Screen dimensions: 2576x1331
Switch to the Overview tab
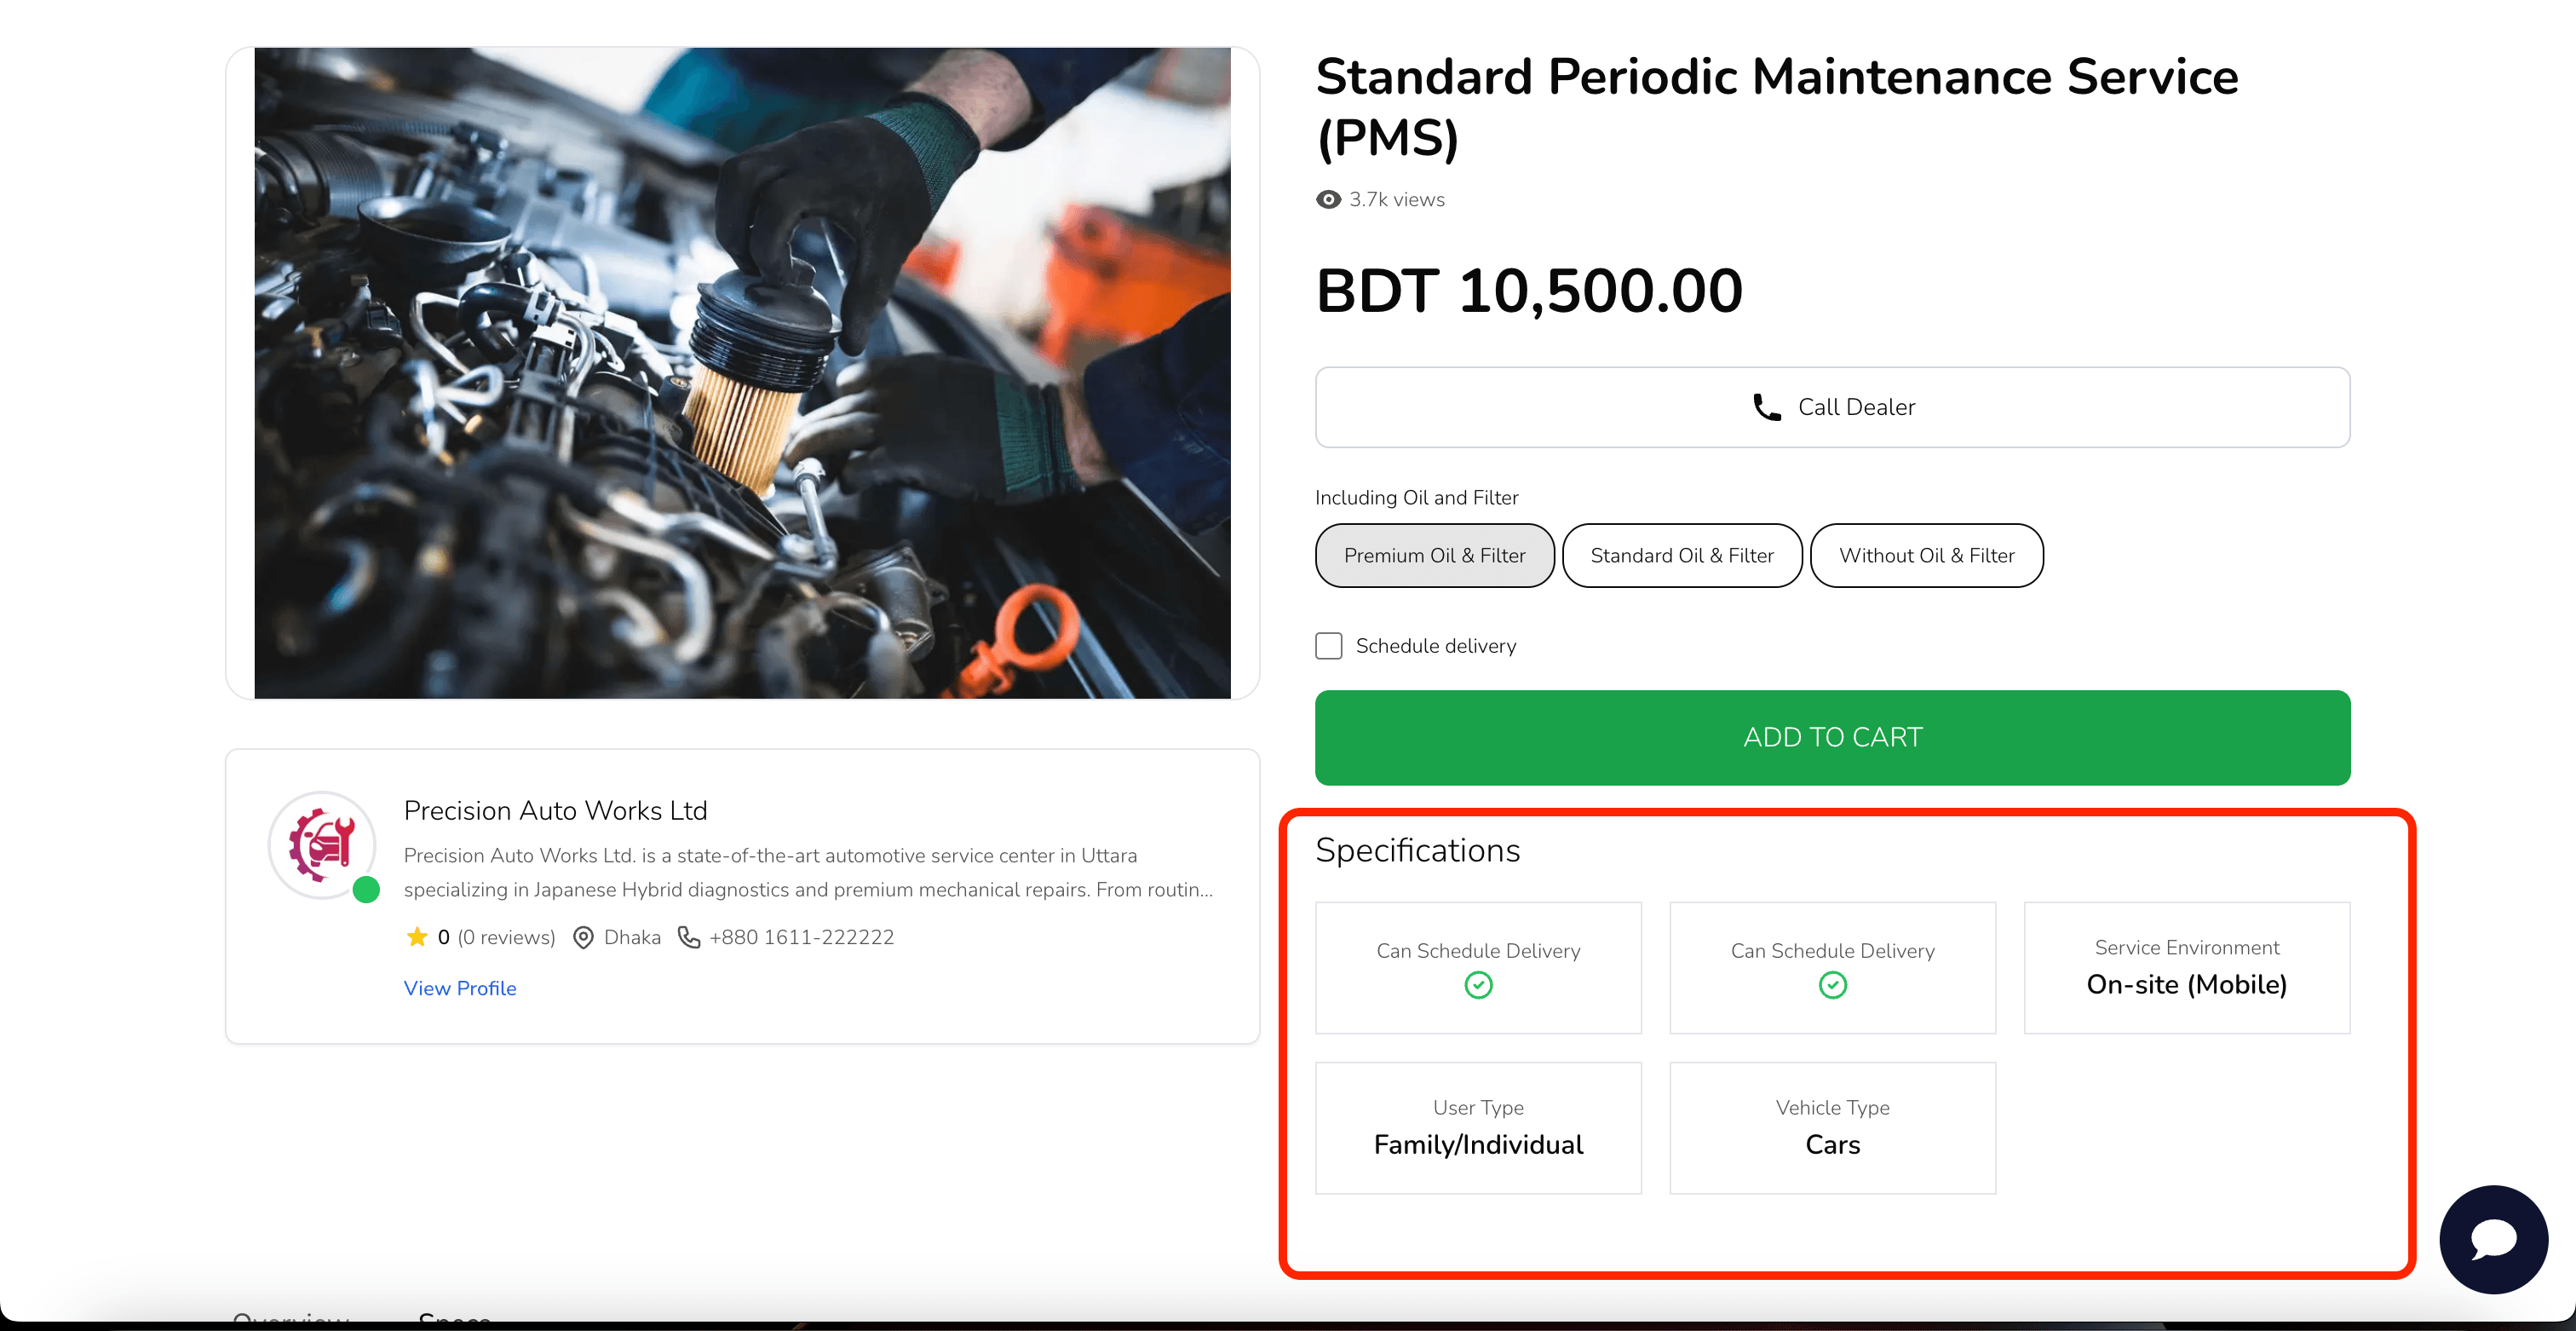[x=291, y=1319]
